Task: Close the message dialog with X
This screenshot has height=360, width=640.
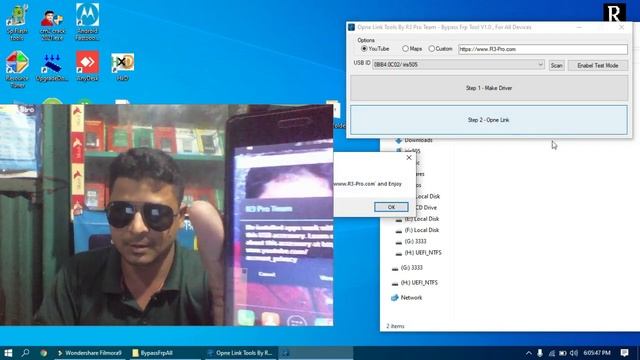Action: coord(409,158)
